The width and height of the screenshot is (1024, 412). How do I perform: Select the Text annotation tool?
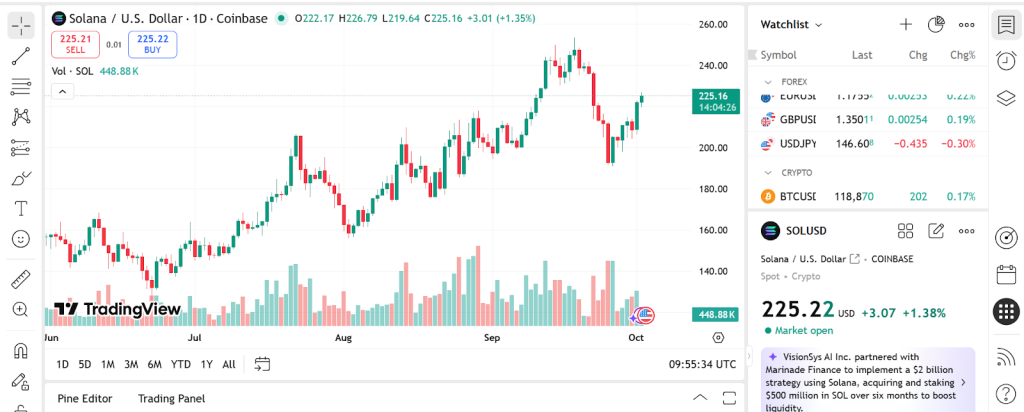tap(22, 209)
